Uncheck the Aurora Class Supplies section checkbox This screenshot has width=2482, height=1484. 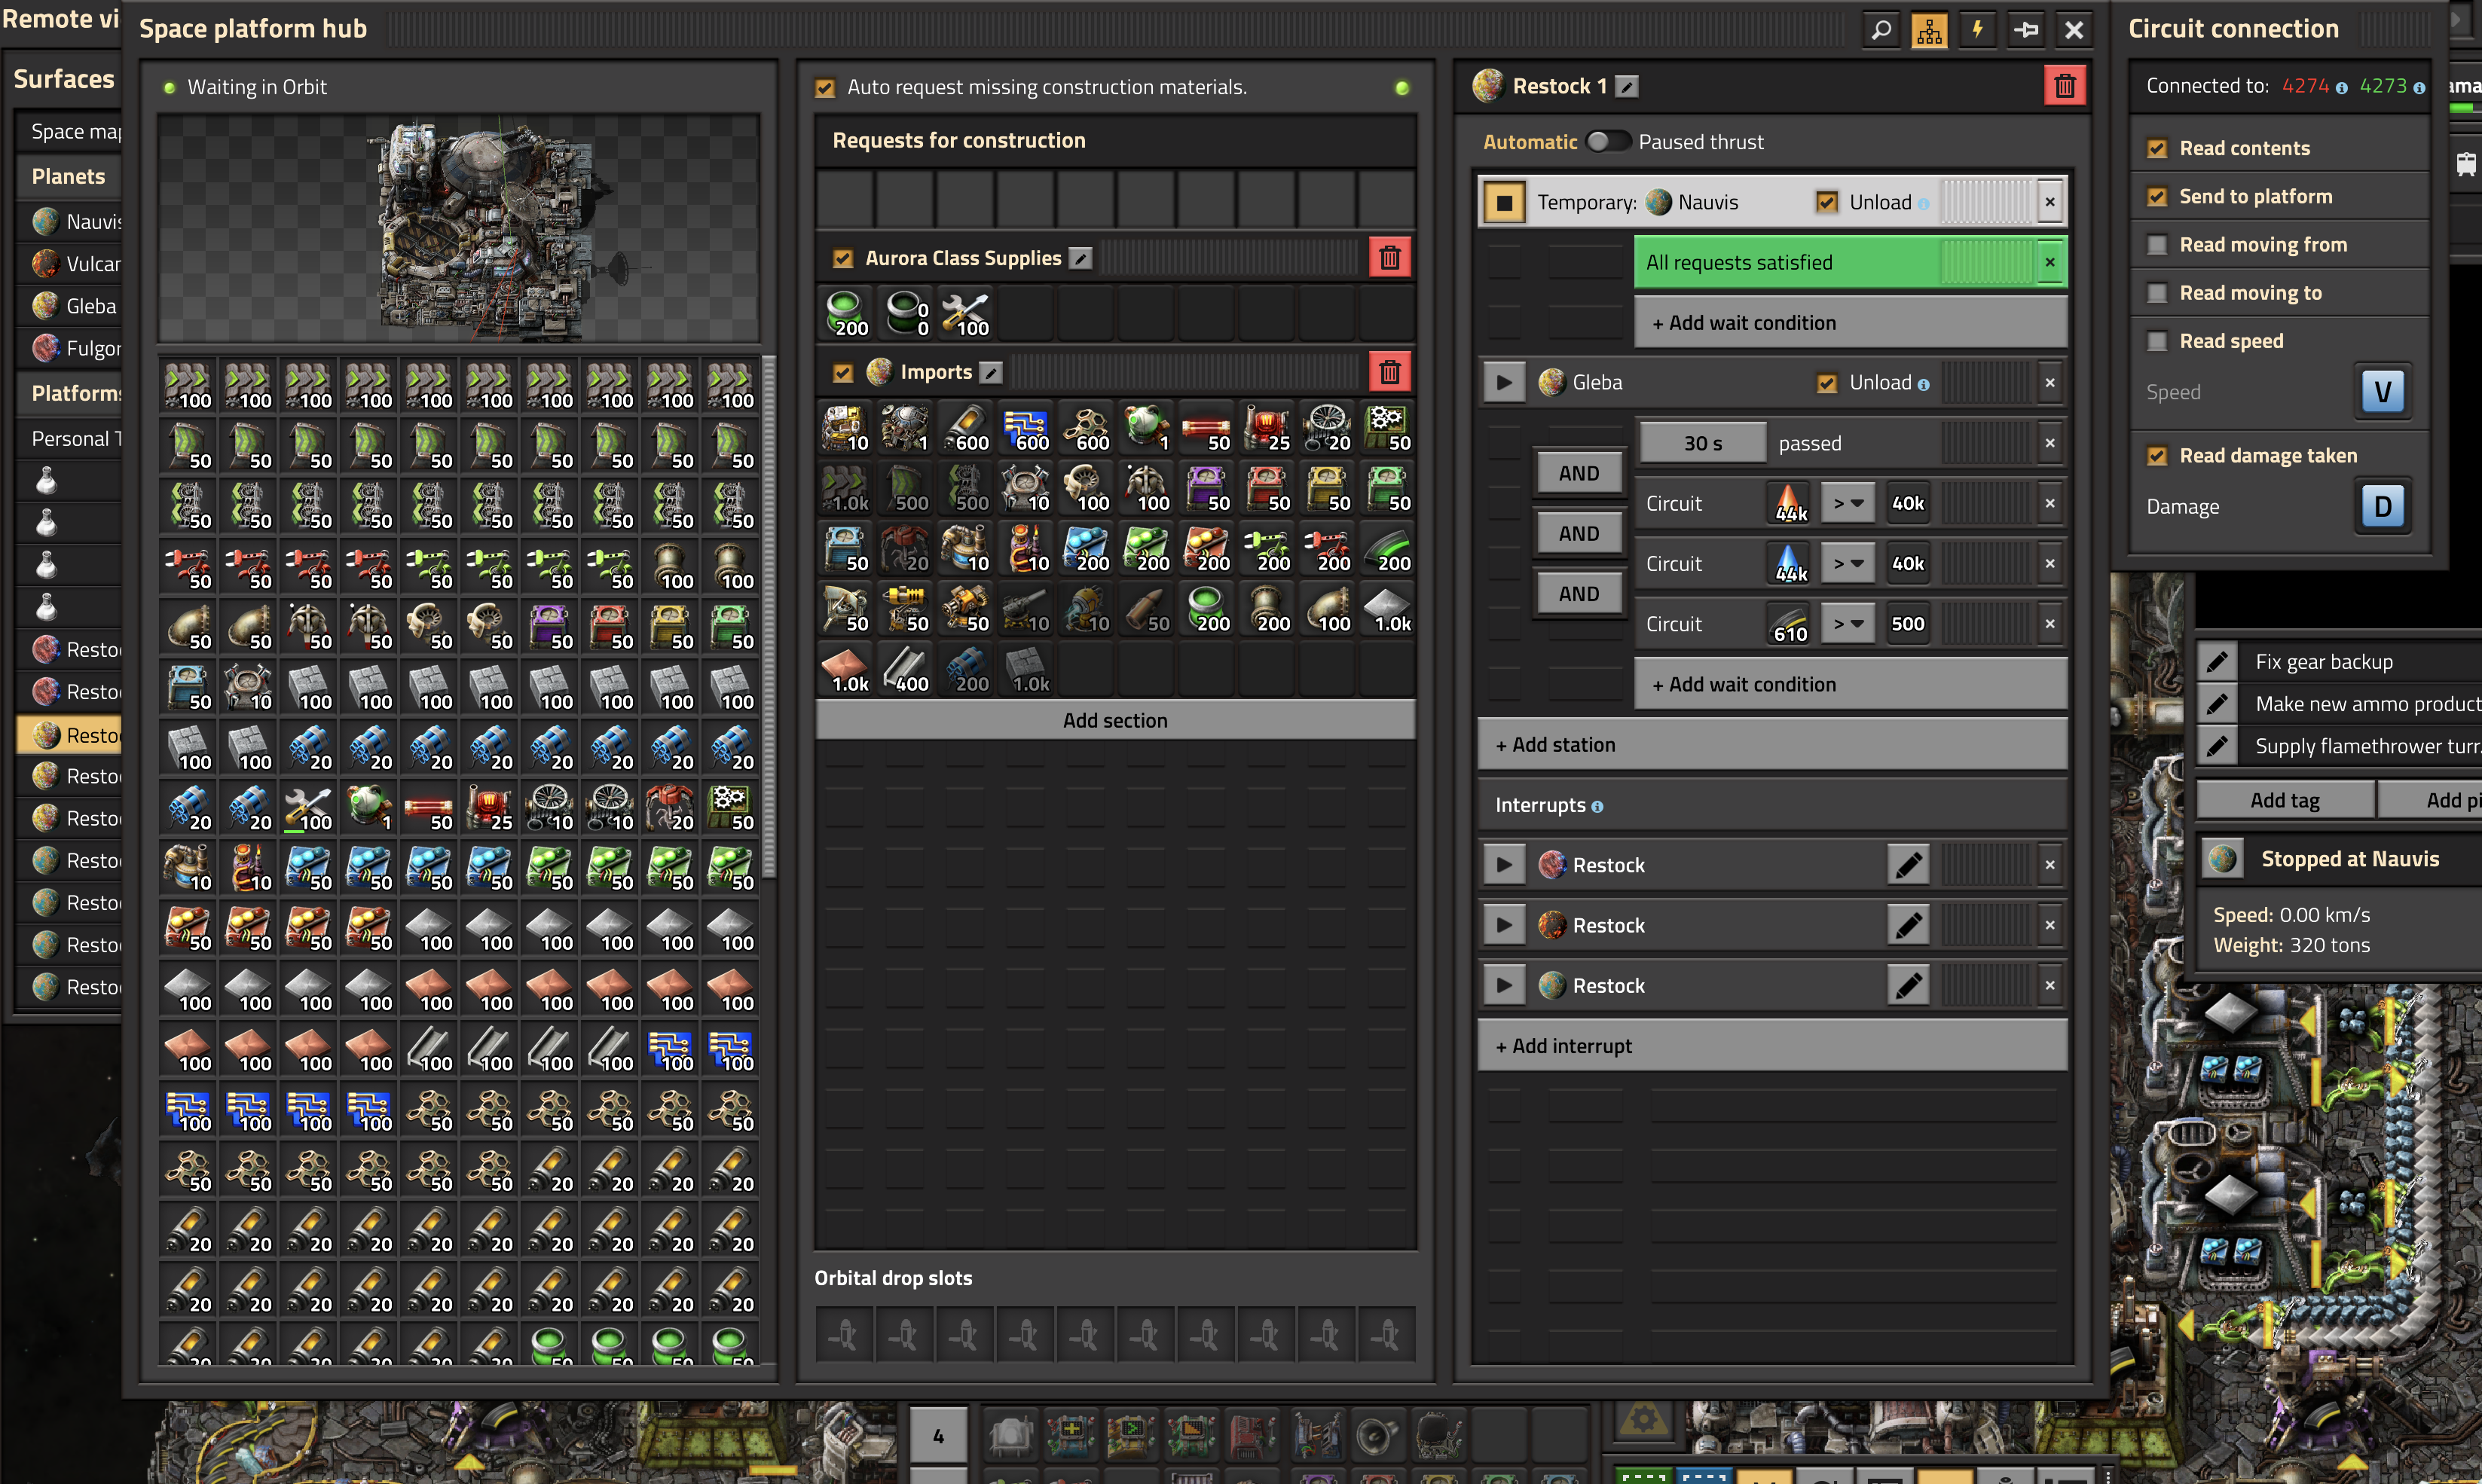pyautogui.click(x=843, y=259)
